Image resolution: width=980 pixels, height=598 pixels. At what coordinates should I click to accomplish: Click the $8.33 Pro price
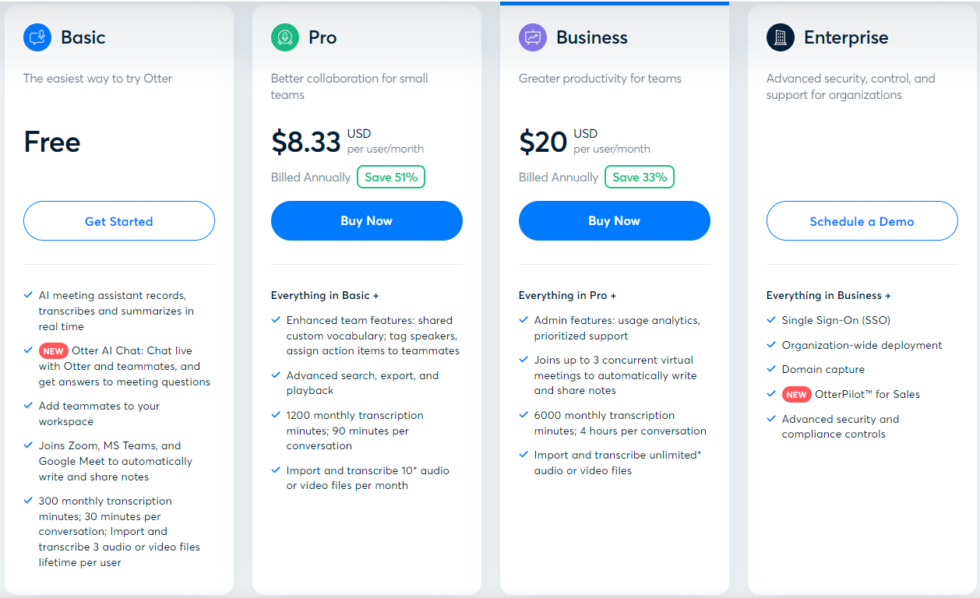pyautogui.click(x=306, y=142)
